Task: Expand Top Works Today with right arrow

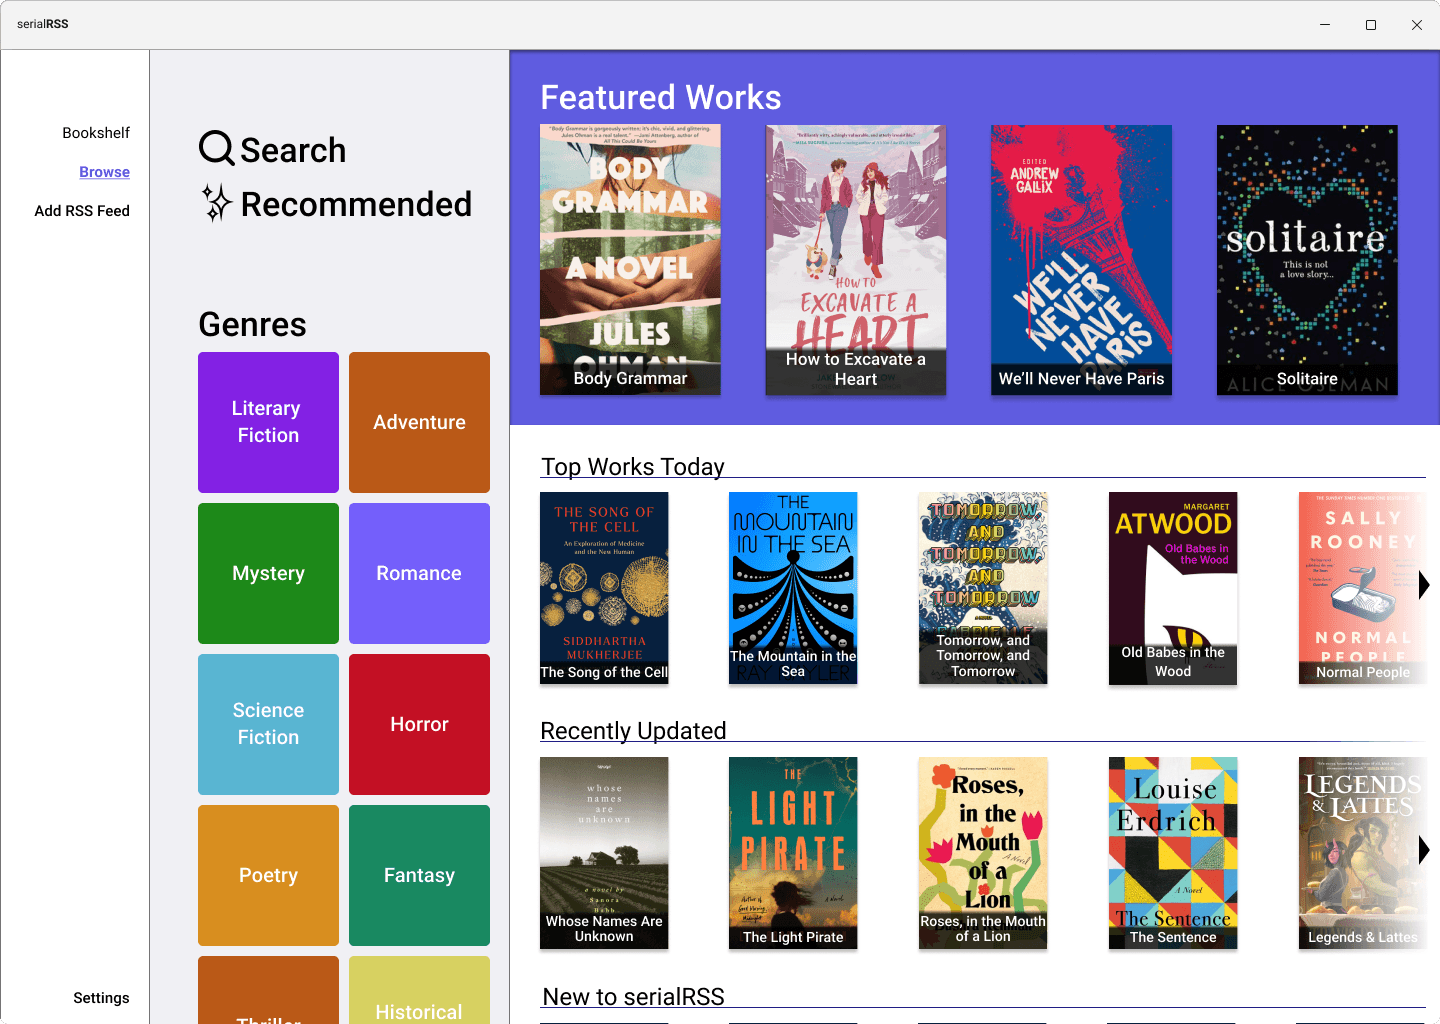Action: coord(1424,585)
